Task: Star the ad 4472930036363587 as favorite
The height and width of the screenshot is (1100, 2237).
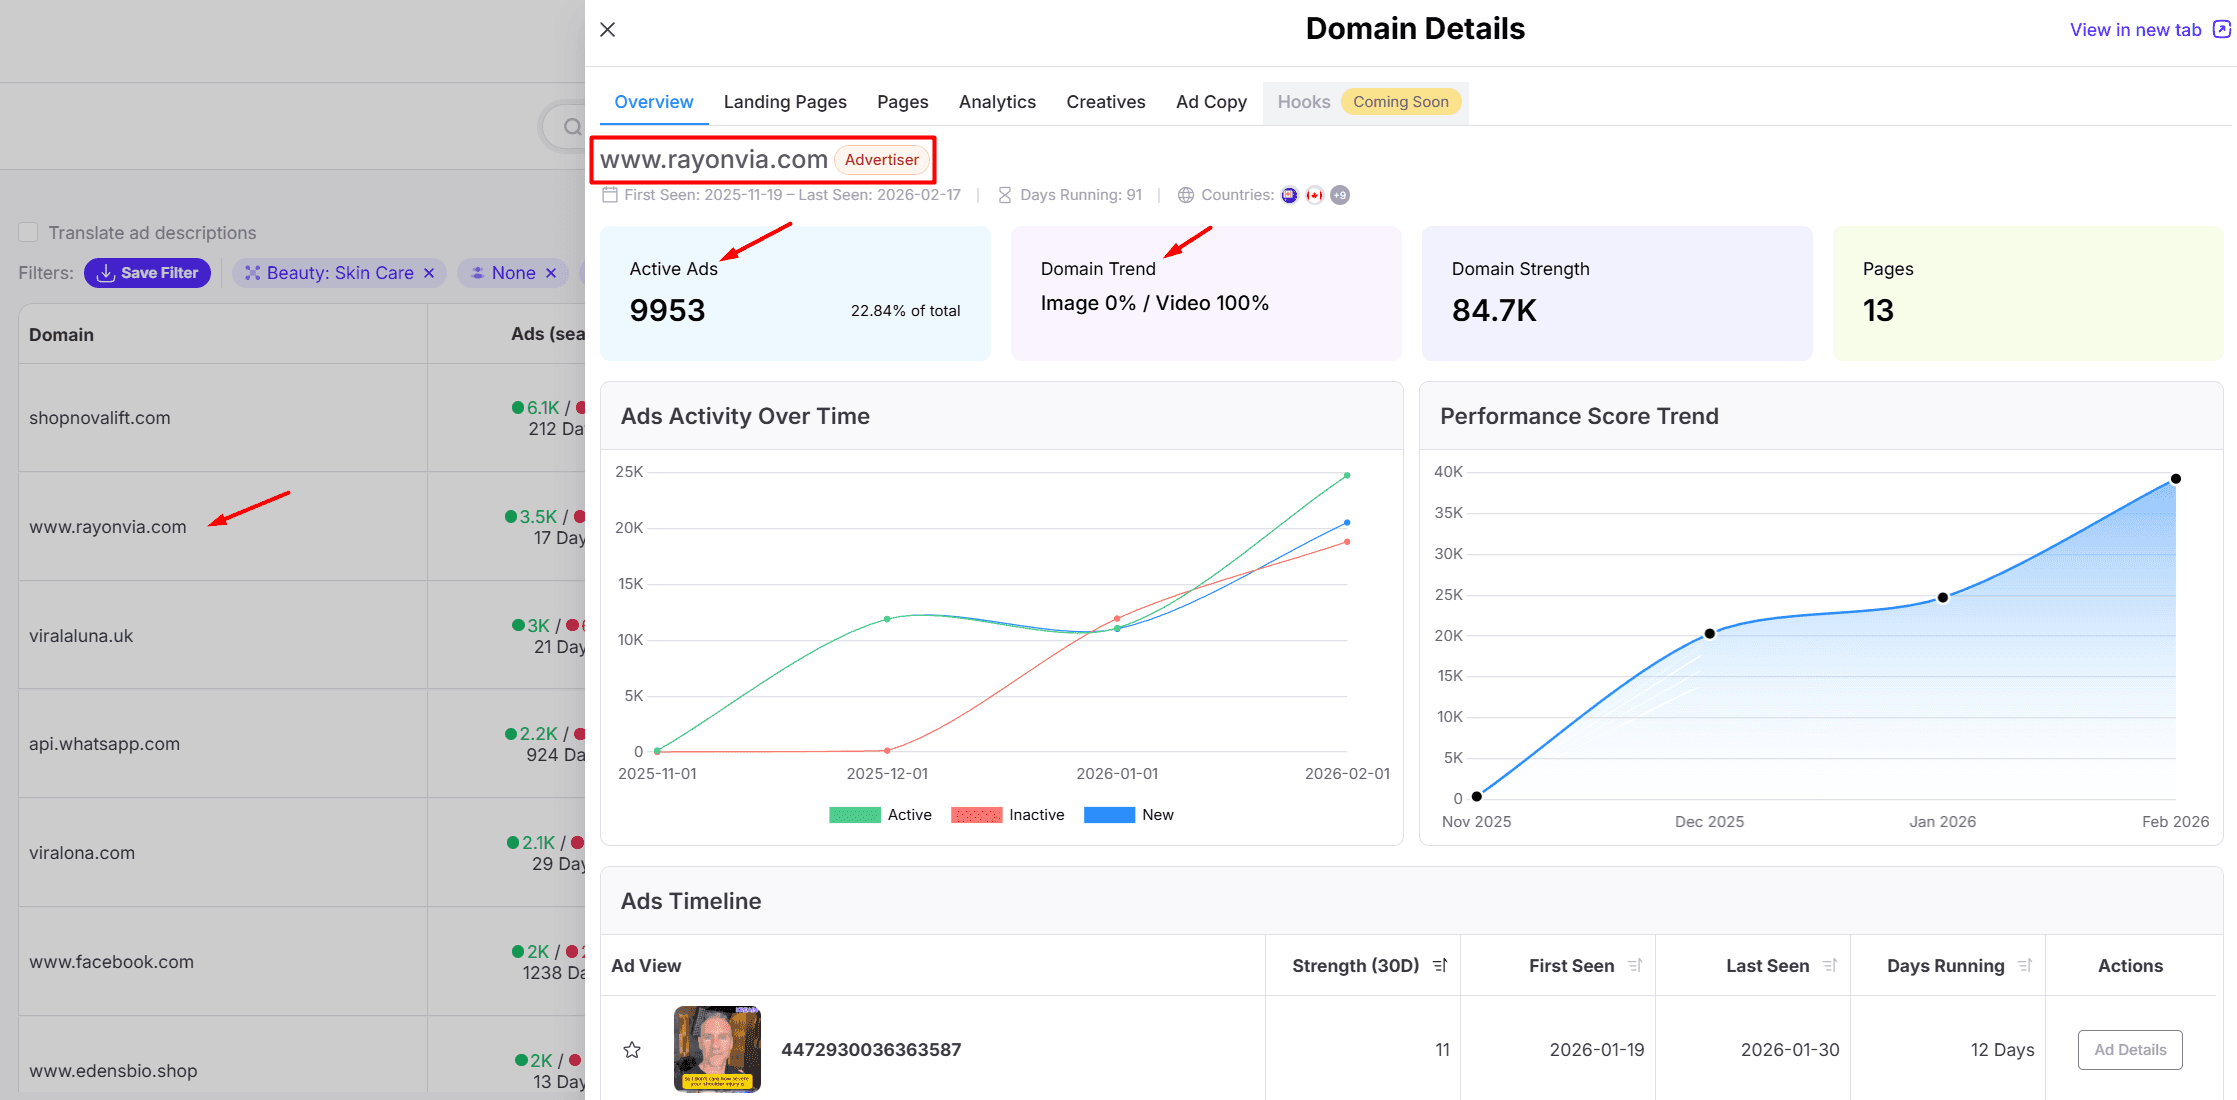Action: (632, 1050)
